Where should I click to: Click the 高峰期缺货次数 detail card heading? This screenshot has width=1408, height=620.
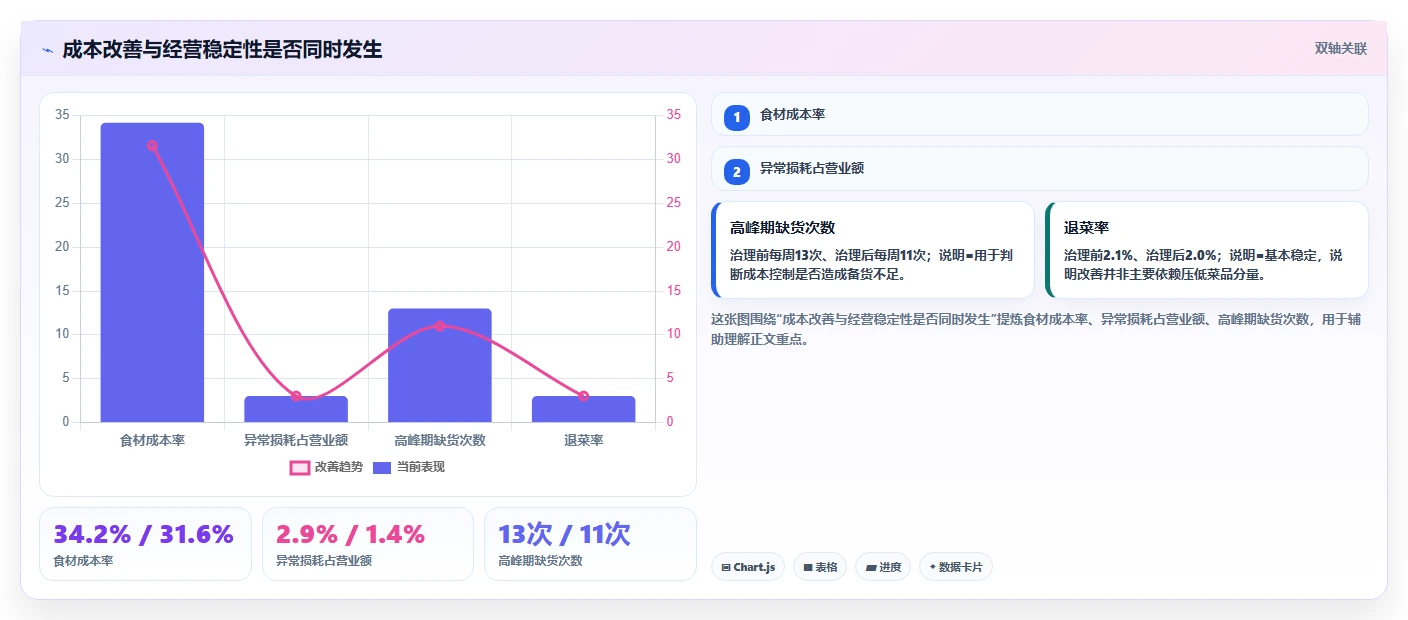pyautogui.click(x=782, y=228)
